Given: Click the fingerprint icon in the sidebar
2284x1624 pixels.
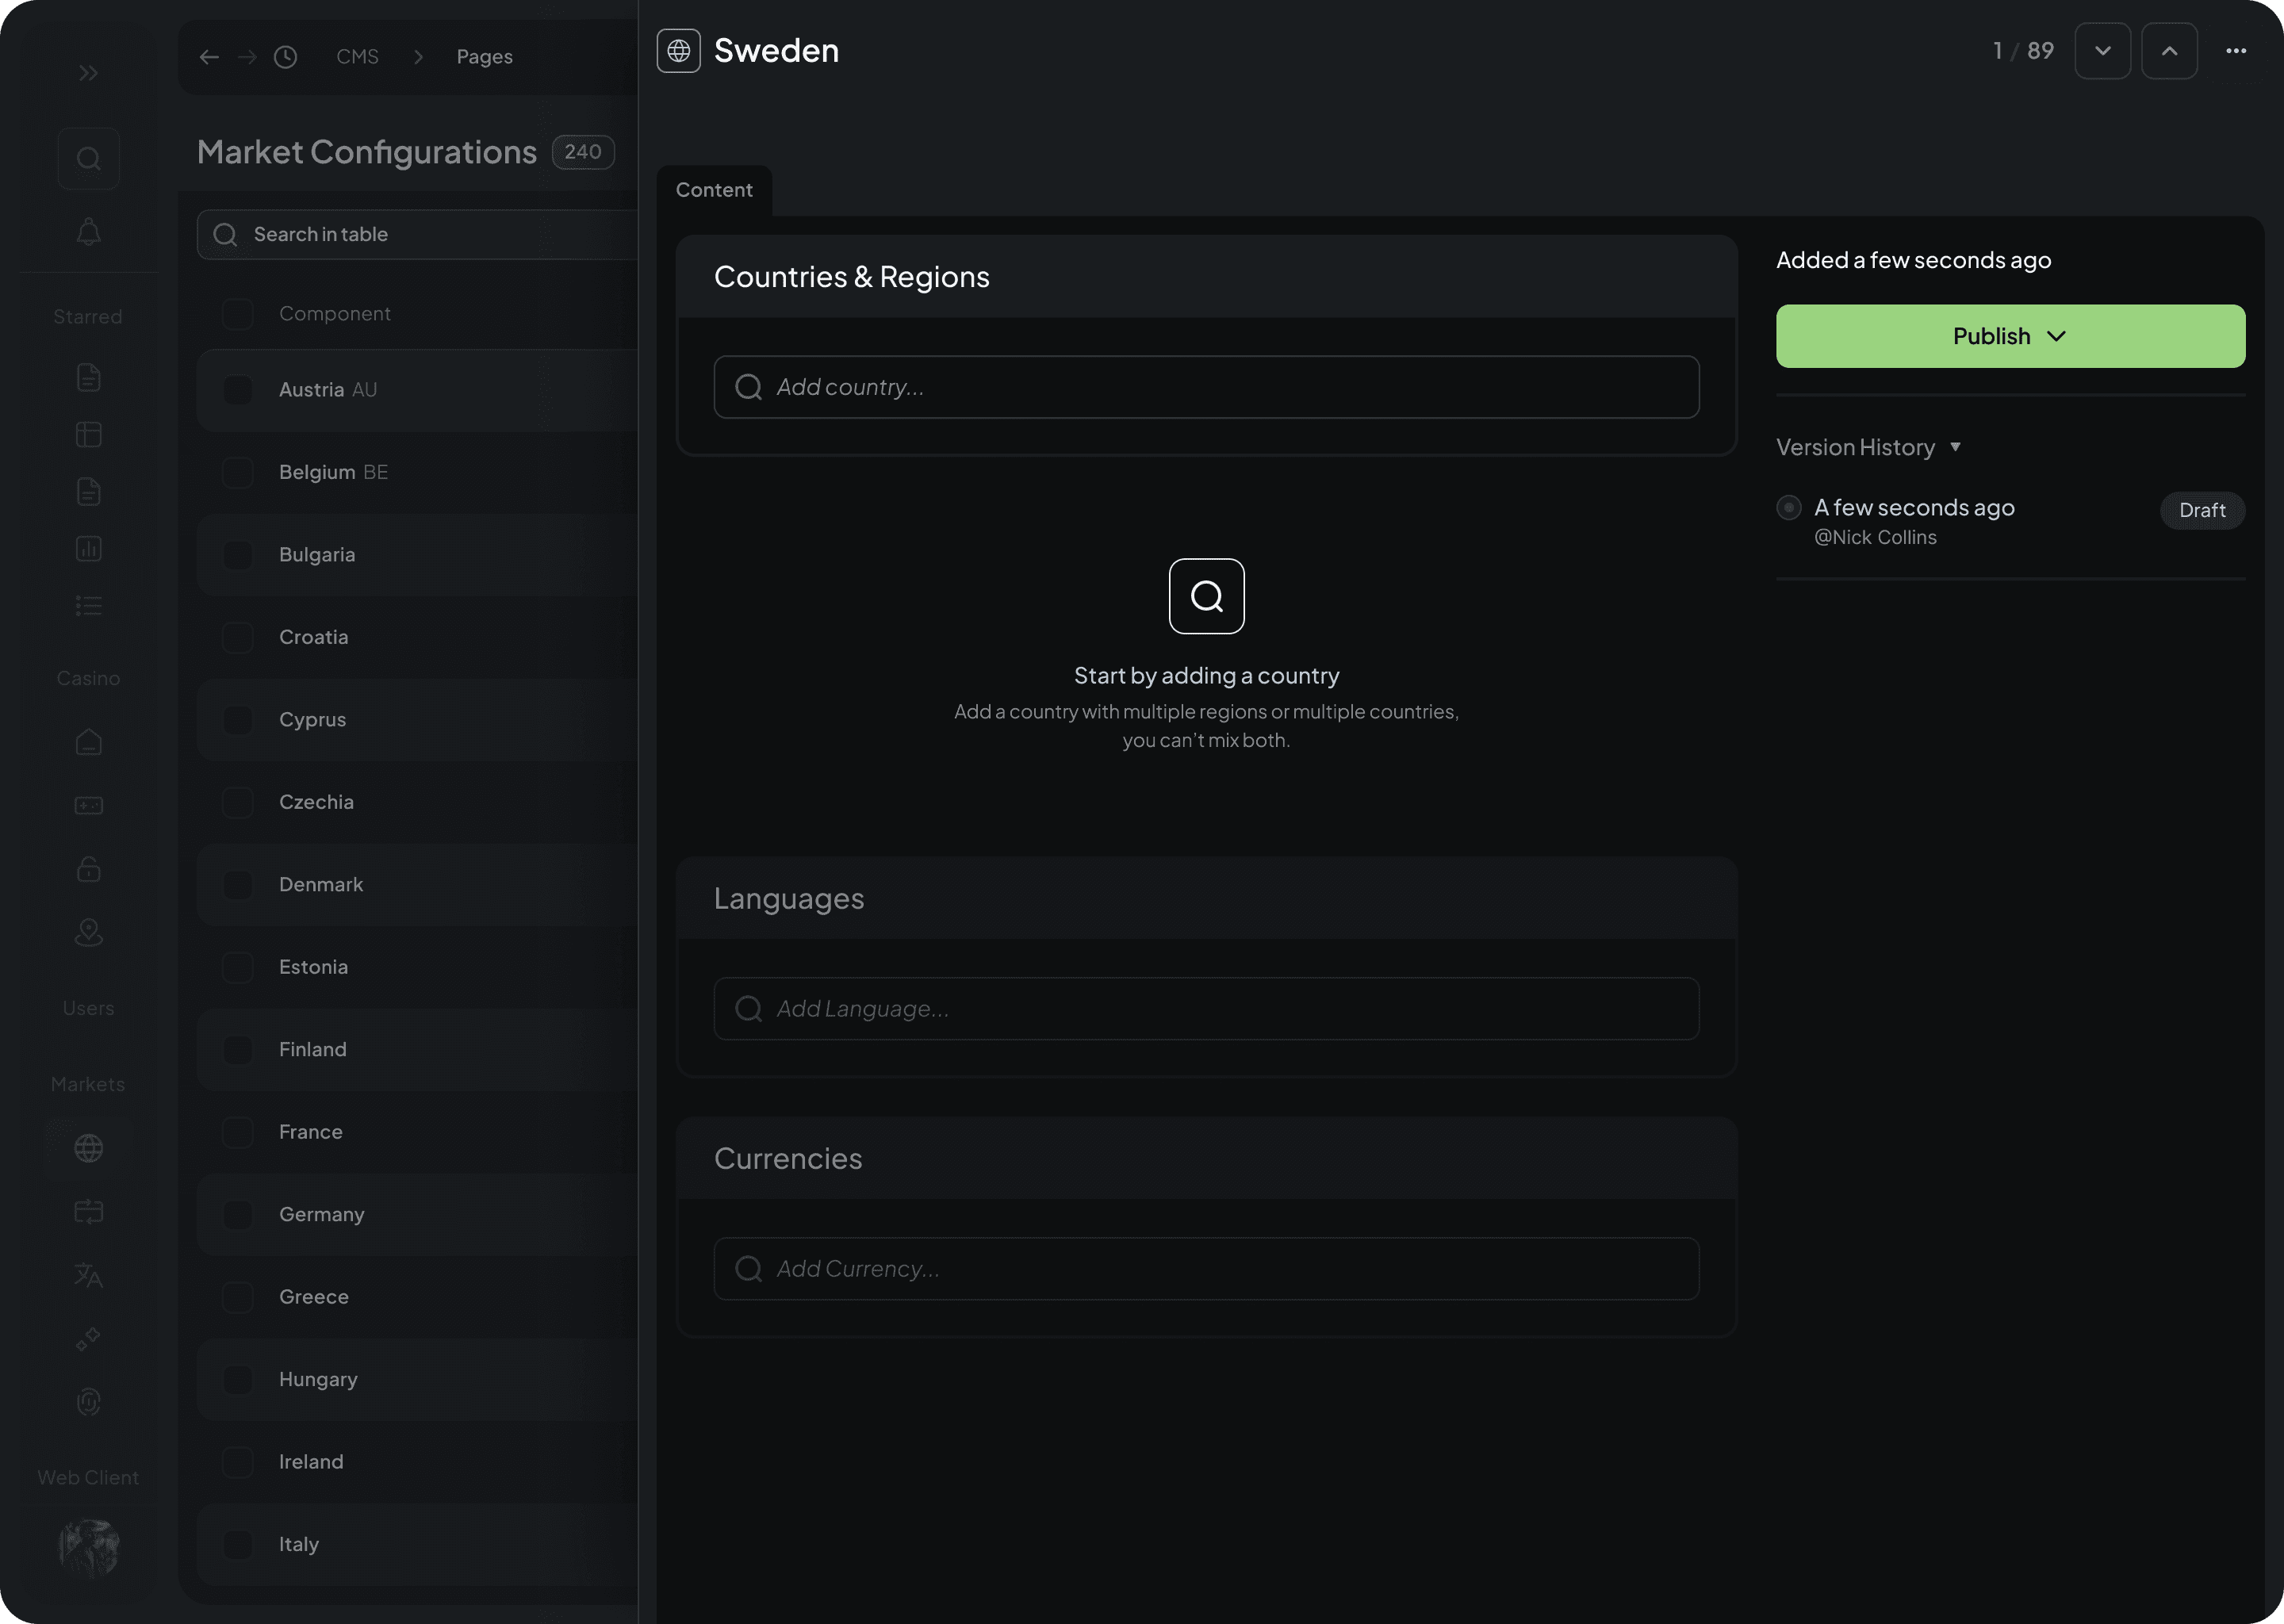Looking at the screenshot, I should tap(89, 1402).
